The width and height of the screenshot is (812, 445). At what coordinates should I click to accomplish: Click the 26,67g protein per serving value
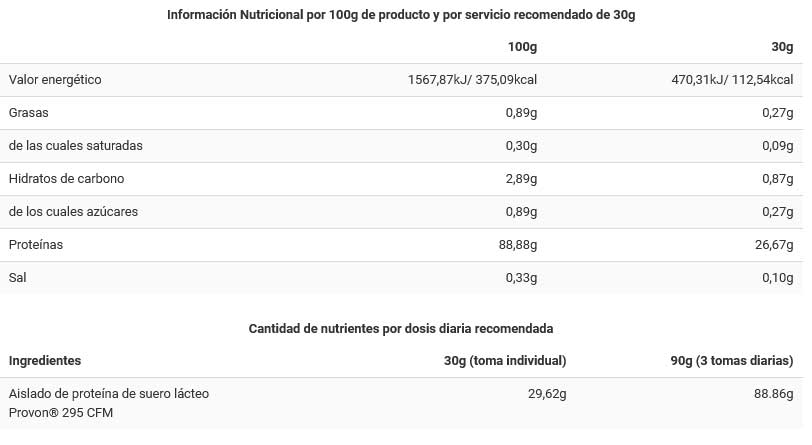(x=772, y=245)
